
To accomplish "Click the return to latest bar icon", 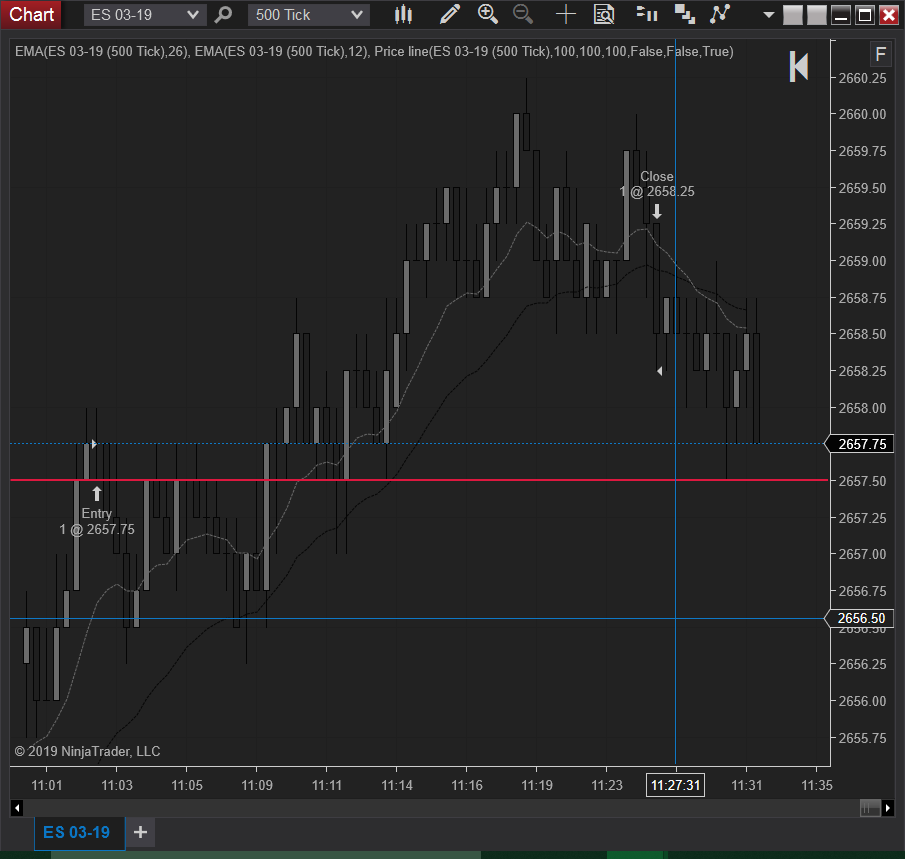I will [799, 66].
